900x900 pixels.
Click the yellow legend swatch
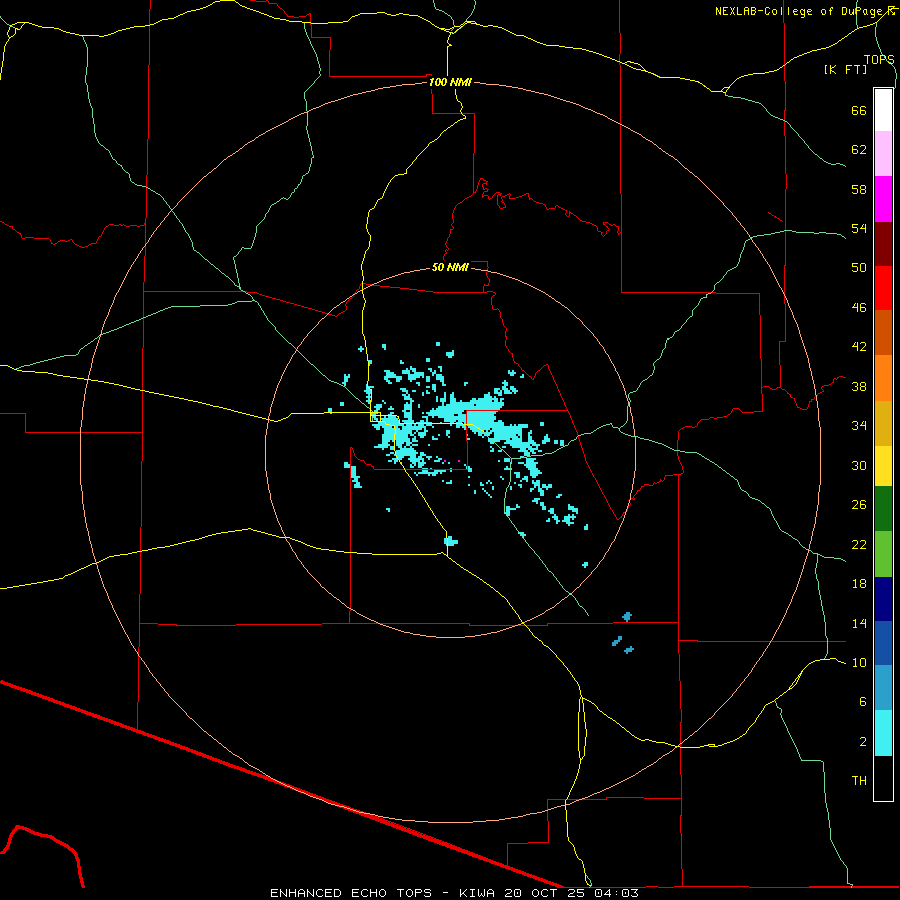(x=883, y=466)
